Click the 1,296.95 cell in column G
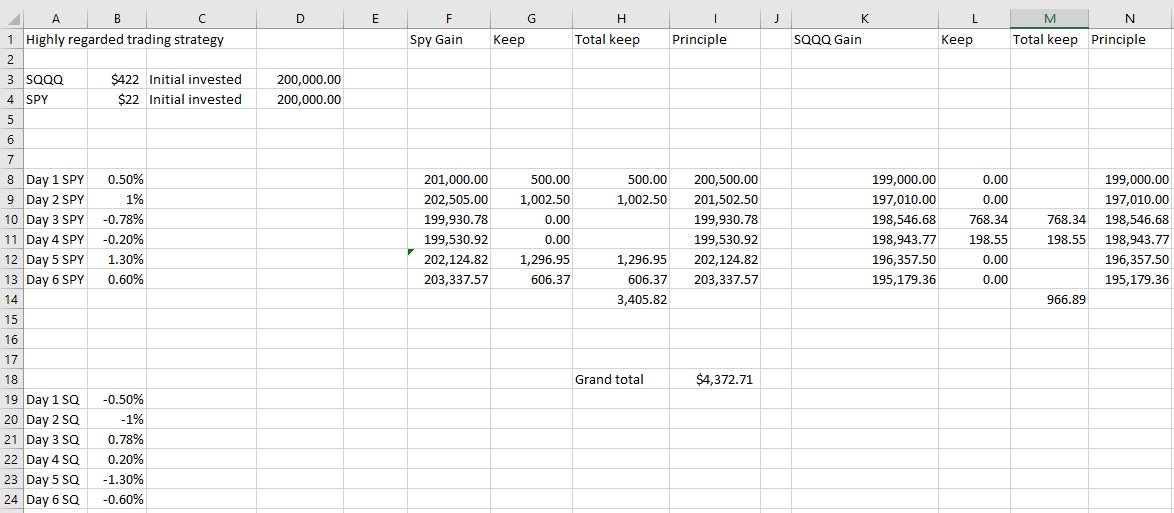This screenshot has width=1174, height=513. [531, 259]
